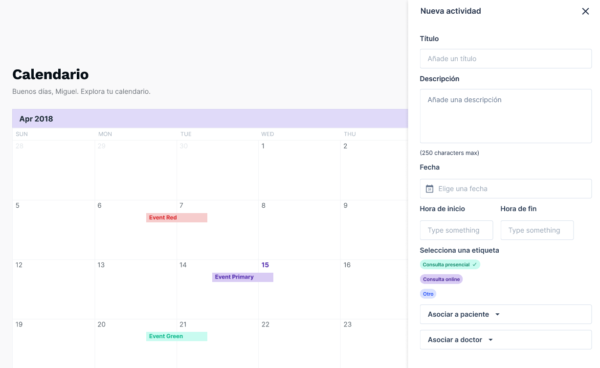Click the Hora de fin input
The width and height of the screenshot is (600, 368).
click(x=537, y=230)
